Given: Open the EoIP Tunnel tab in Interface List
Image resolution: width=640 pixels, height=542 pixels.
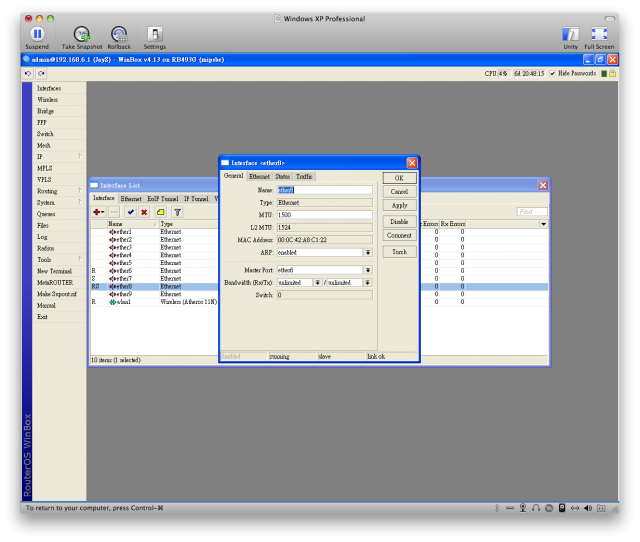Looking at the screenshot, I should click(x=162, y=199).
